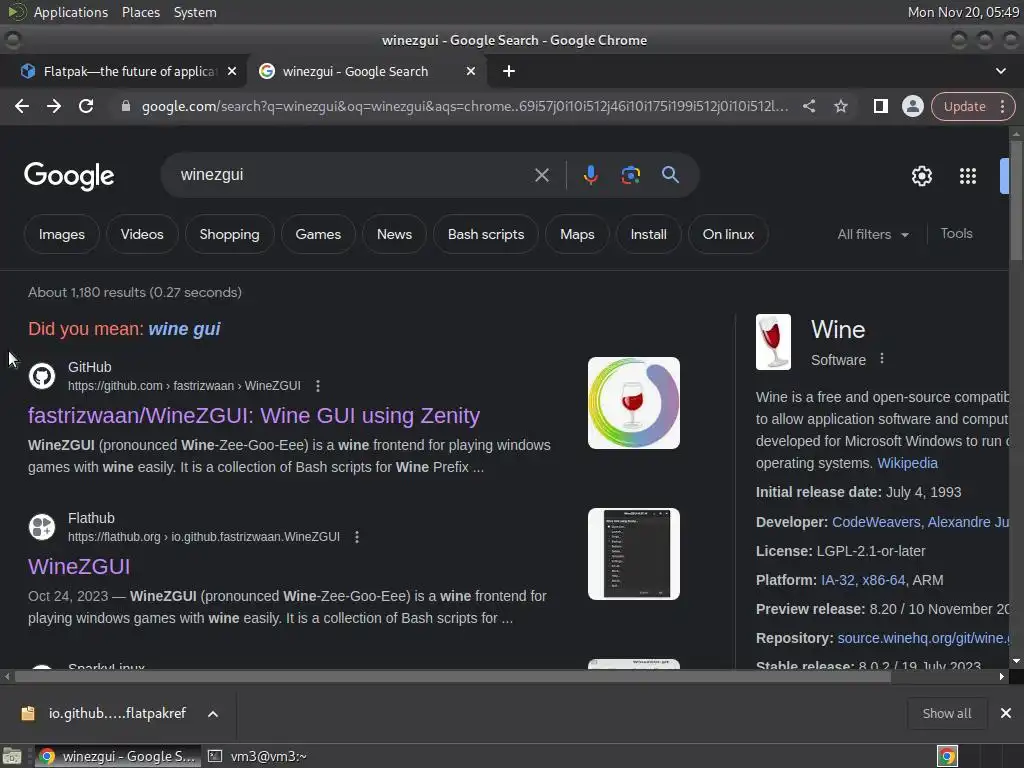Image resolution: width=1024 pixels, height=768 pixels.
Task: Open WineZGUI Flathub result
Action: pos(79,567)
